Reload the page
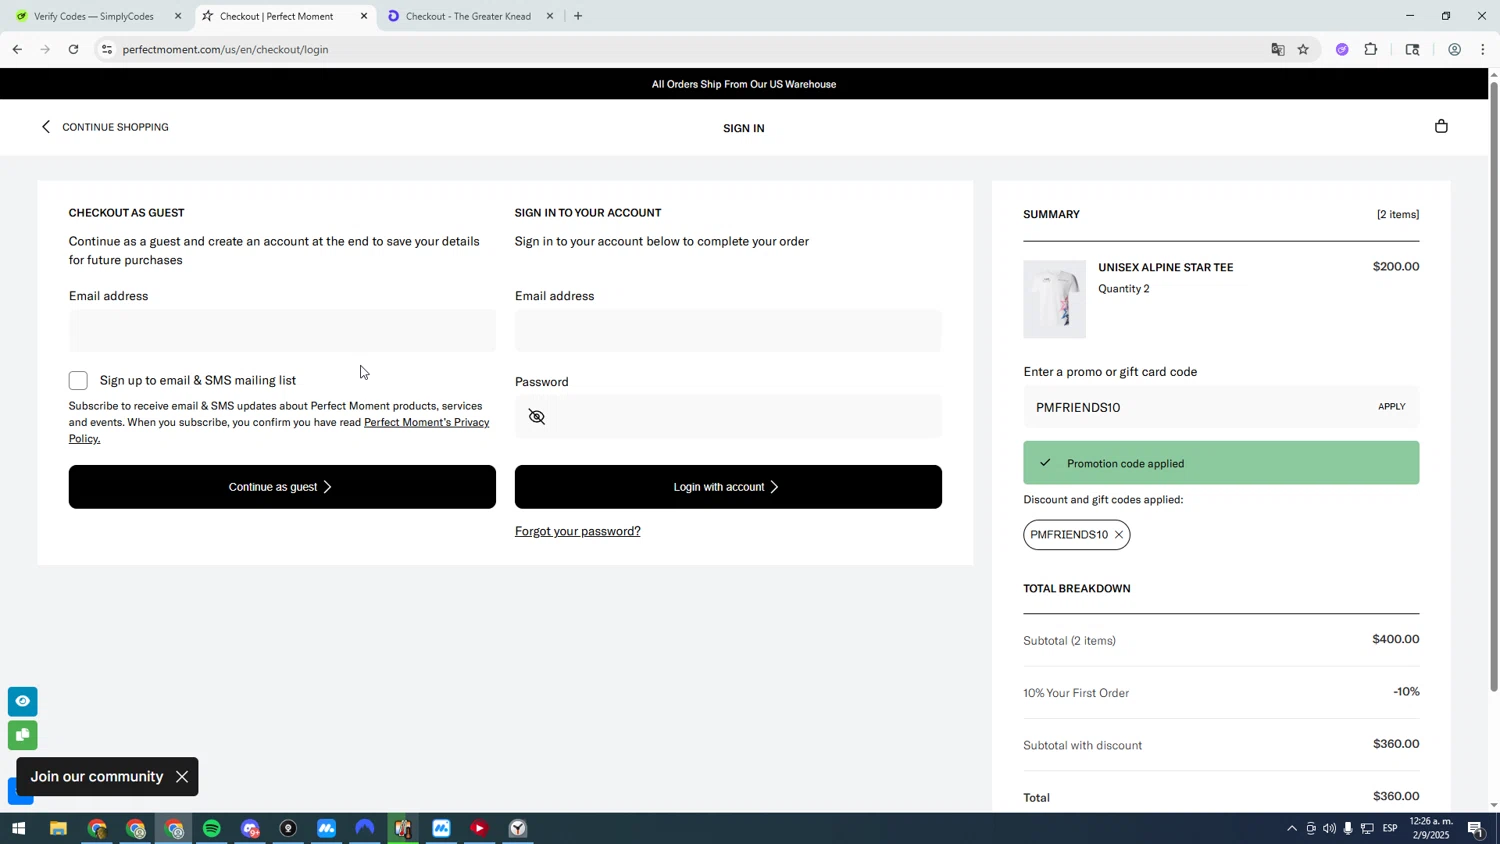The image size is (1500, 844). [73, 49]
